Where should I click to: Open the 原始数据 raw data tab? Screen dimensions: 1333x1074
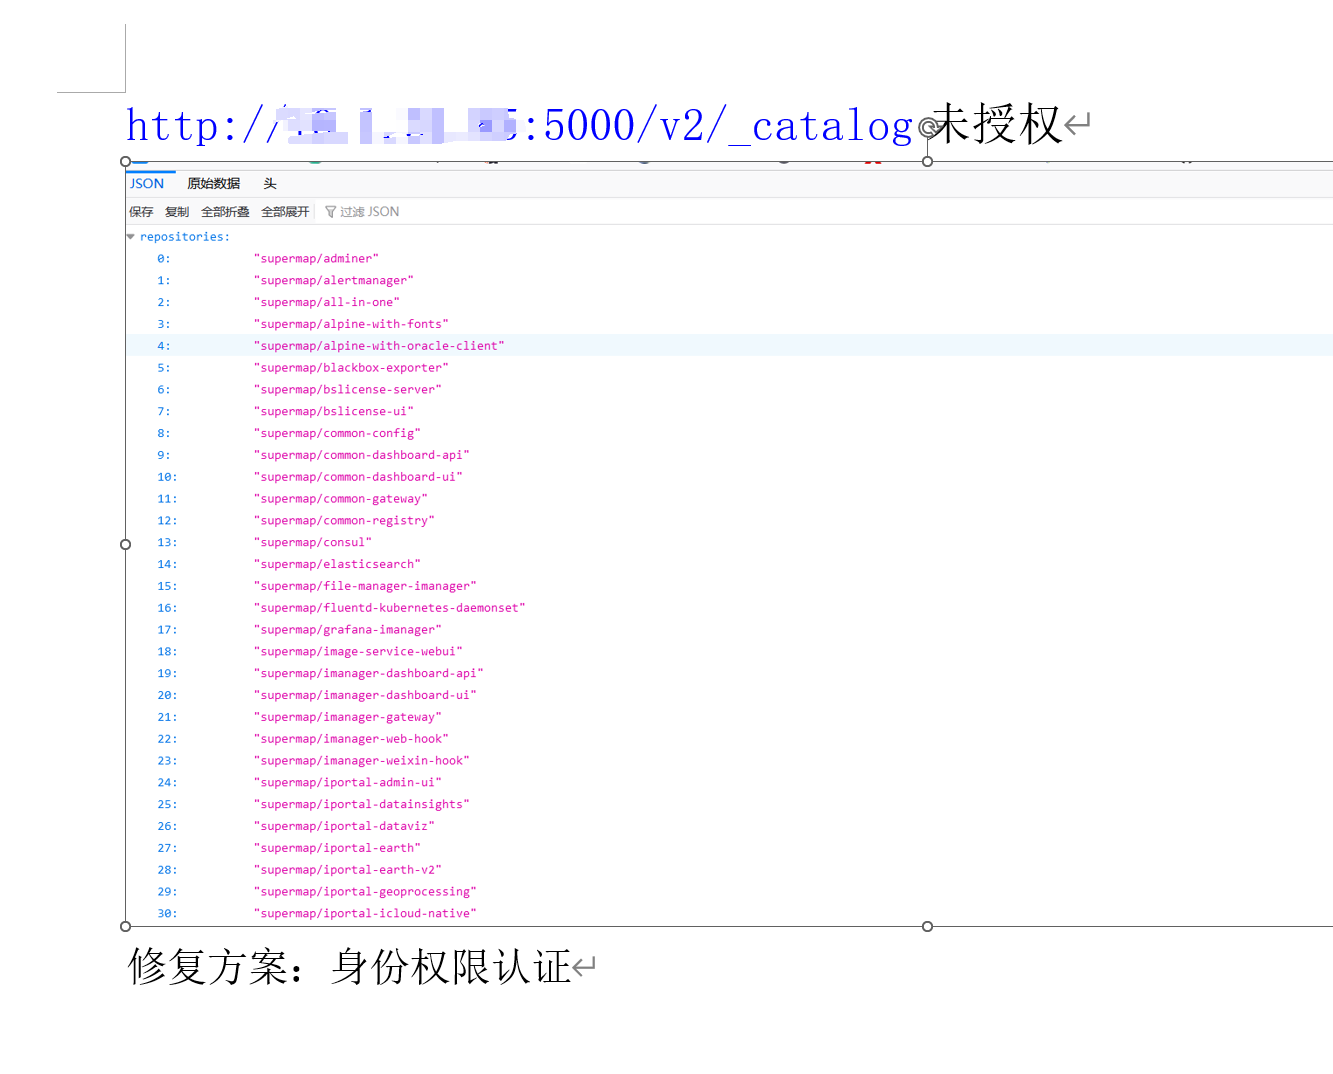coord(214,184)
